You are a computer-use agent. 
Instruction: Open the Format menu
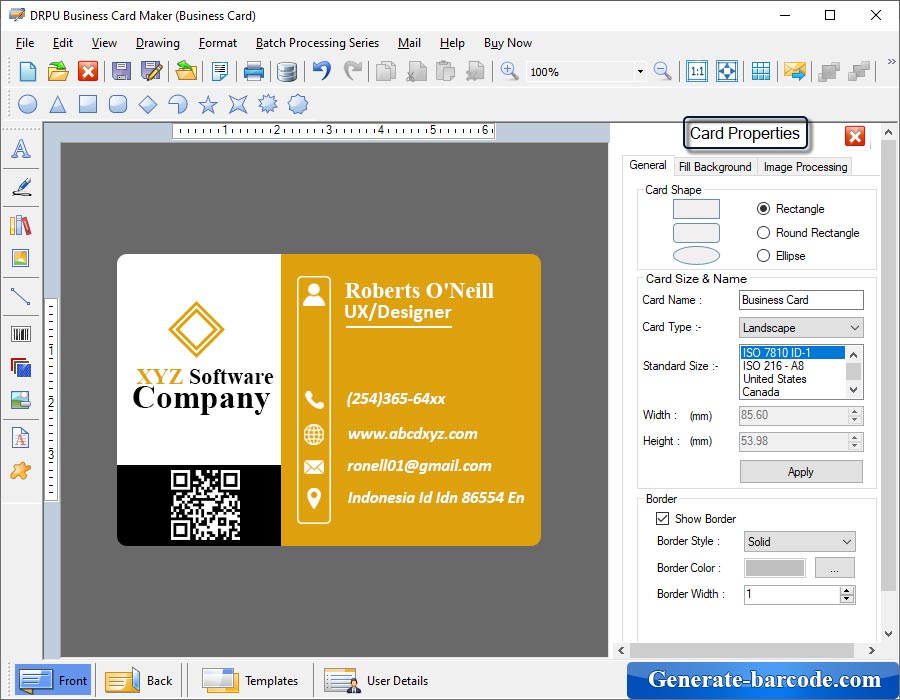coord(218,43)
